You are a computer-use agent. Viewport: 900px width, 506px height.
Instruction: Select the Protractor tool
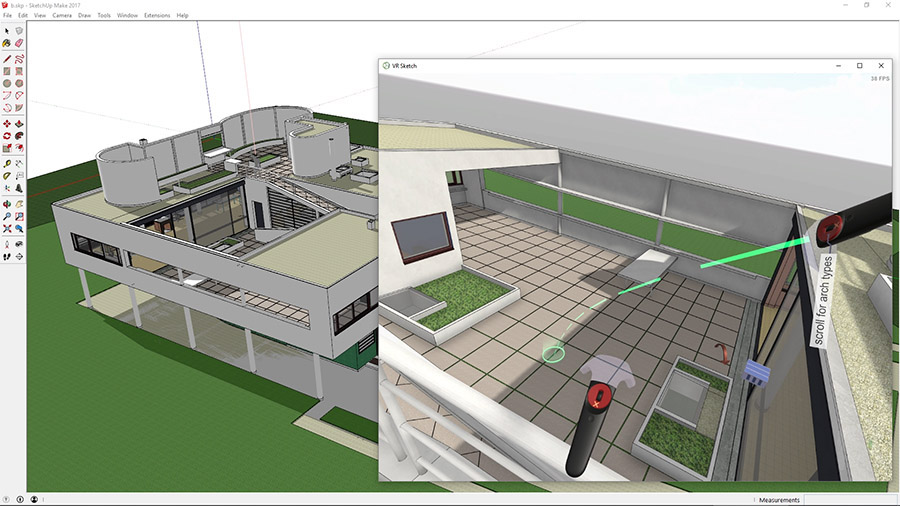(x=7, y=176)
